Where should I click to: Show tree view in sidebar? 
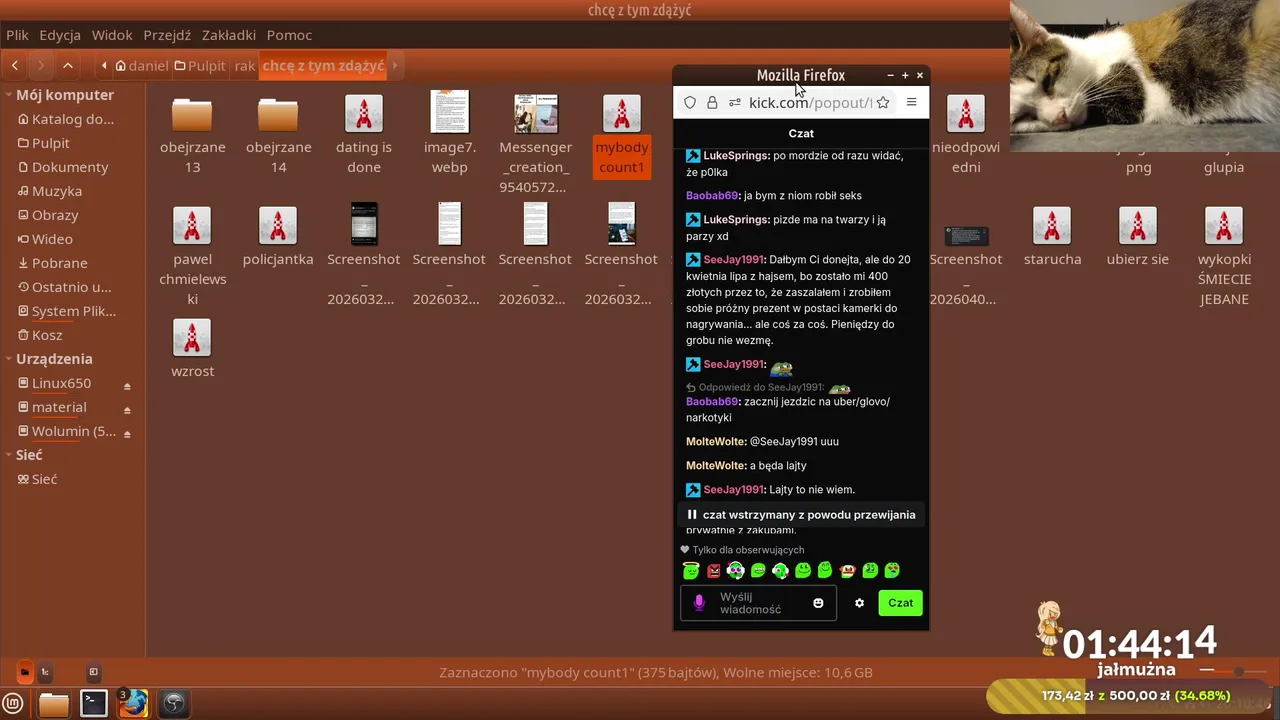pos(45,672)
